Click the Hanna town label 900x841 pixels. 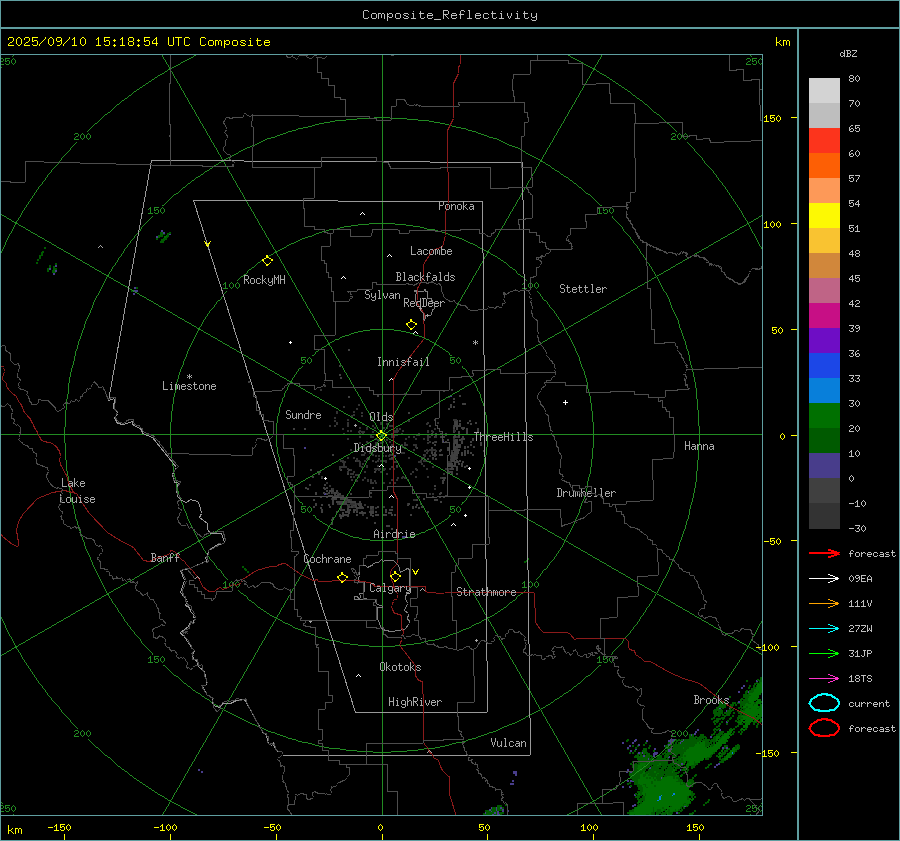coord(699,446)
